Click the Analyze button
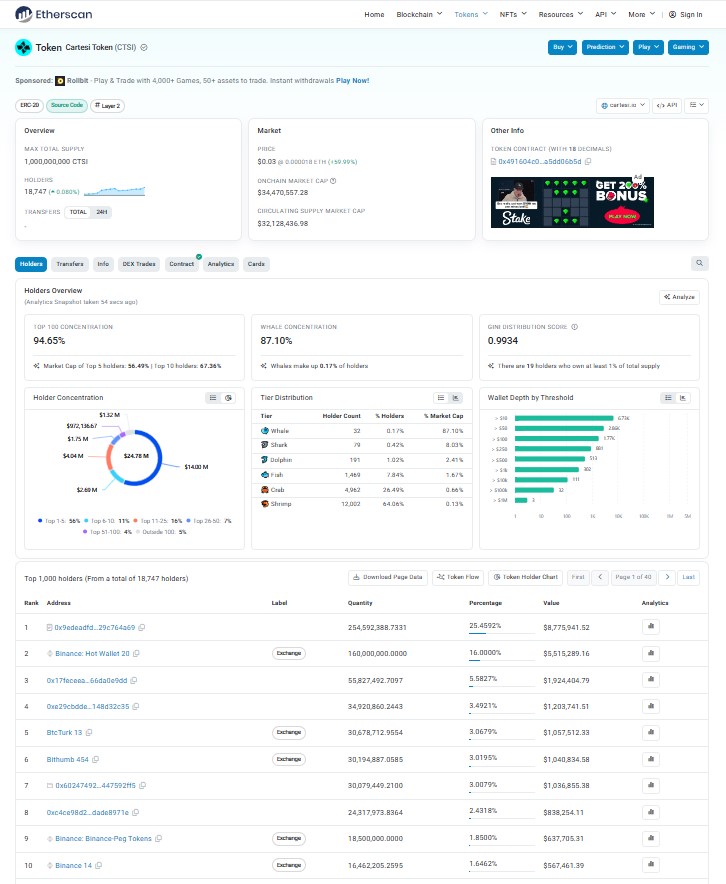The image size is (726, 884). 679,297
